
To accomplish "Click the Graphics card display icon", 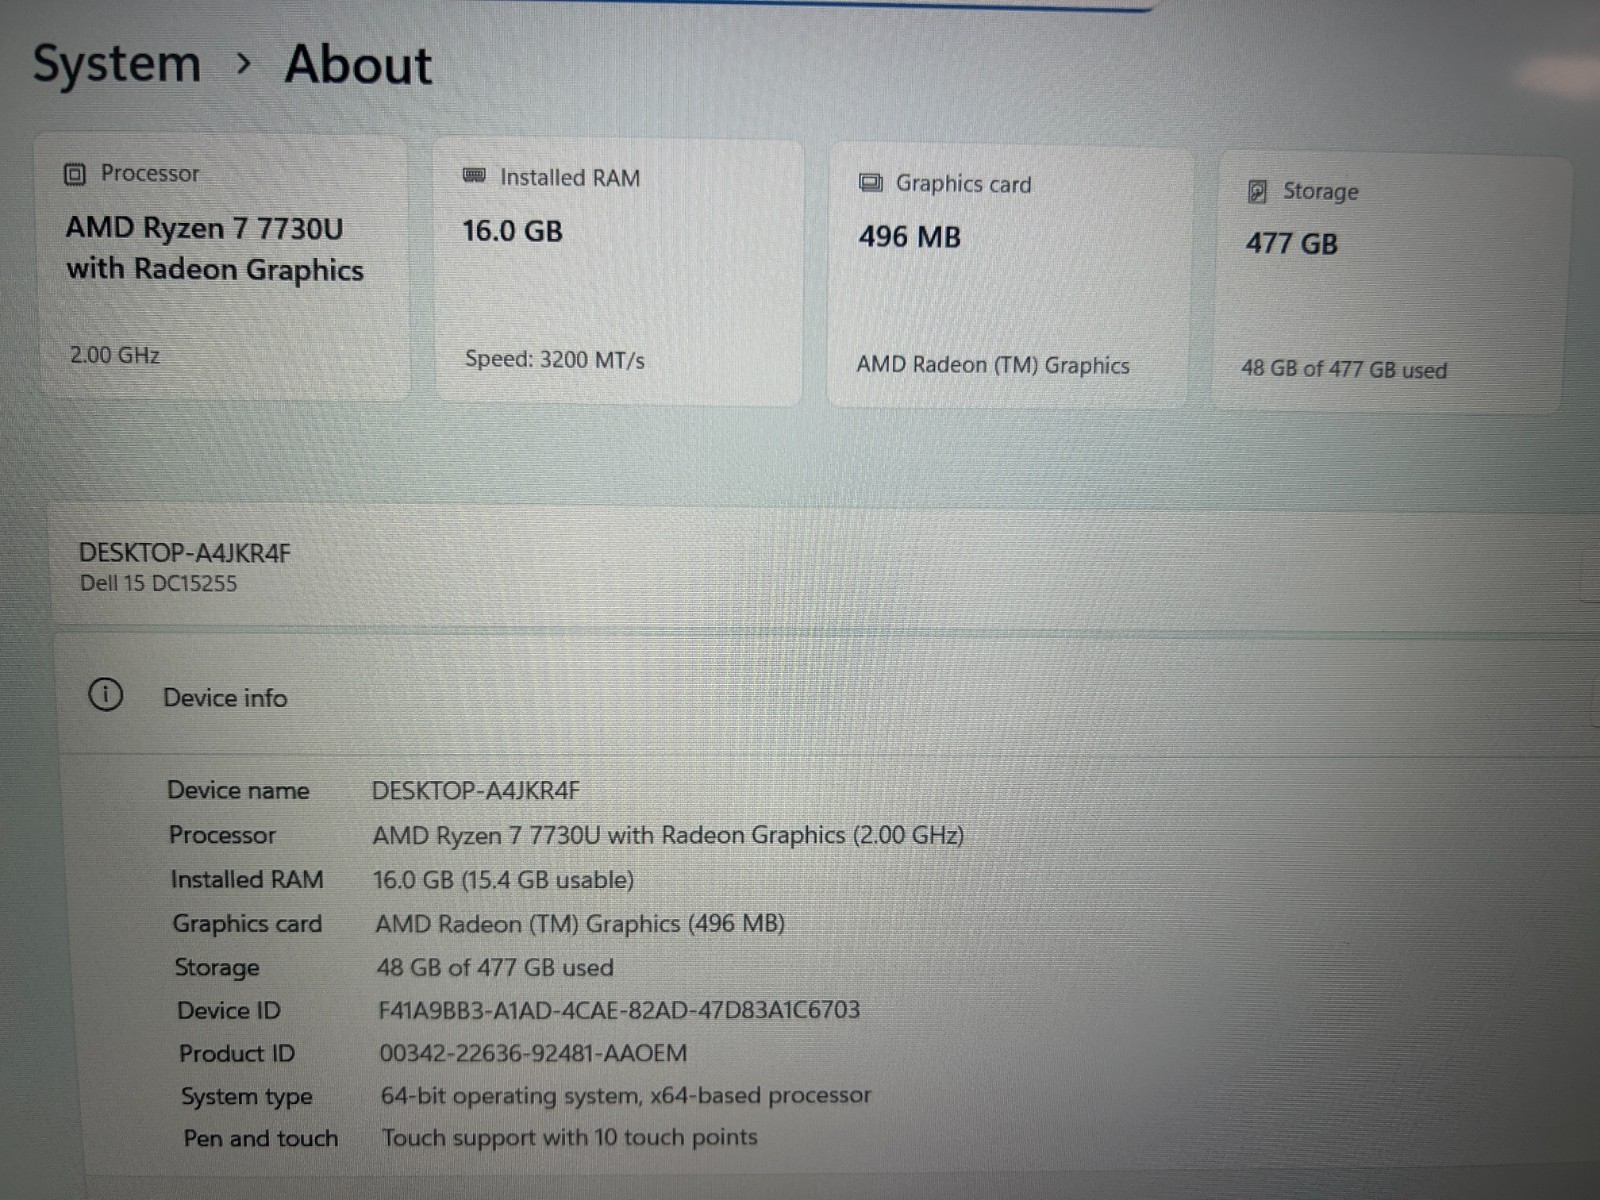I will [x=871, y=182].
